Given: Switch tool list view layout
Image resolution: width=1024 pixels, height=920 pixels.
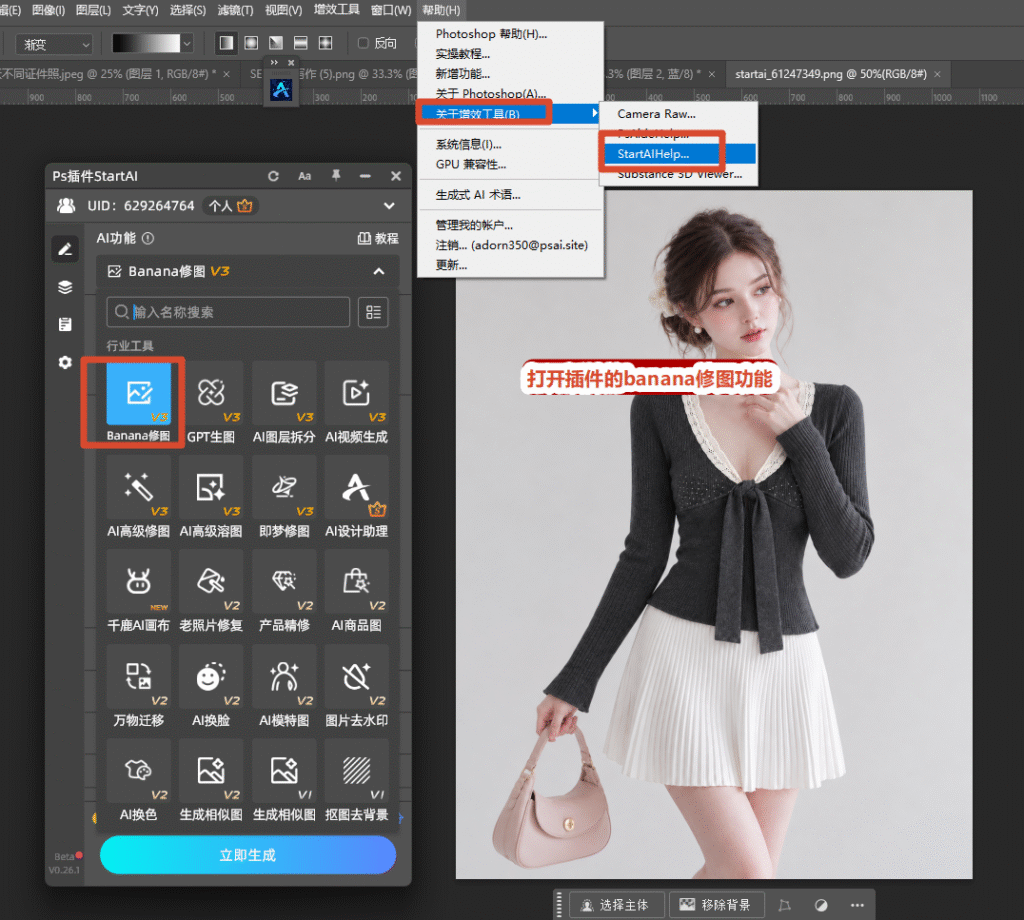Looking at the screenshot, I should tap(374, 312).
